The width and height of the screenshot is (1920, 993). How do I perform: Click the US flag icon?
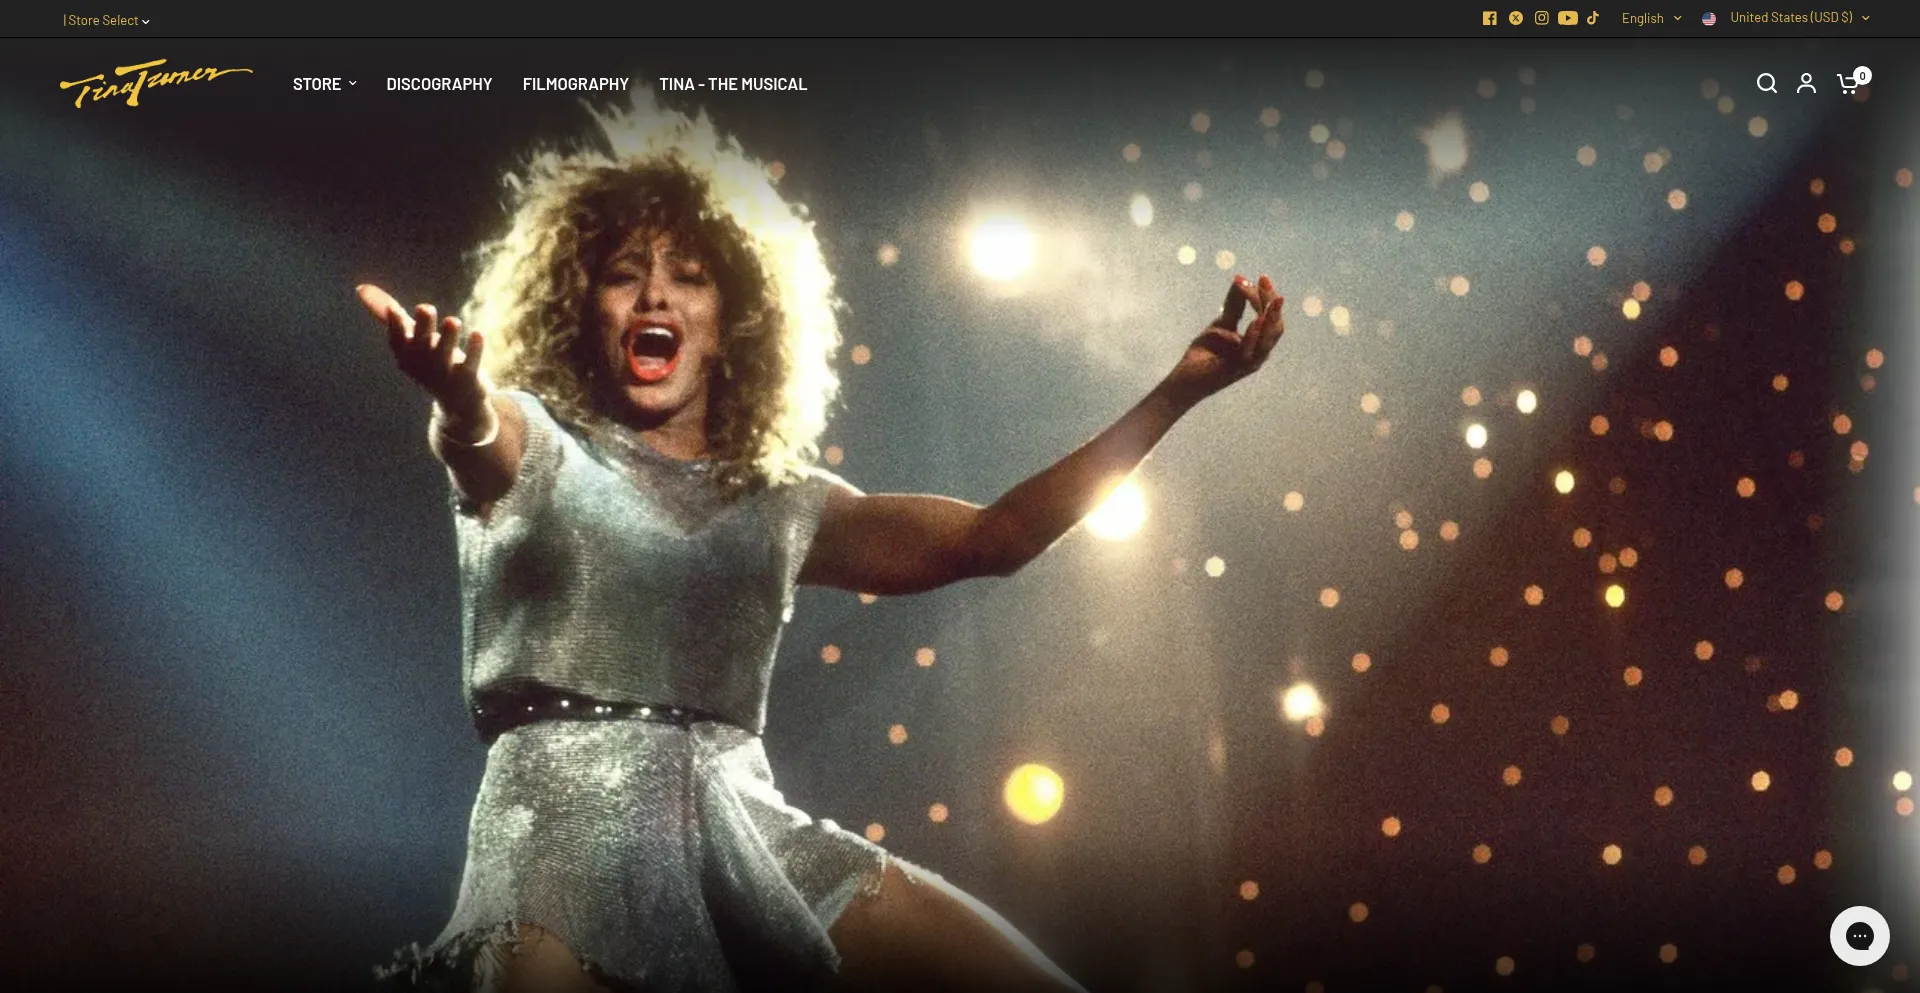(x=1709, y=19)
